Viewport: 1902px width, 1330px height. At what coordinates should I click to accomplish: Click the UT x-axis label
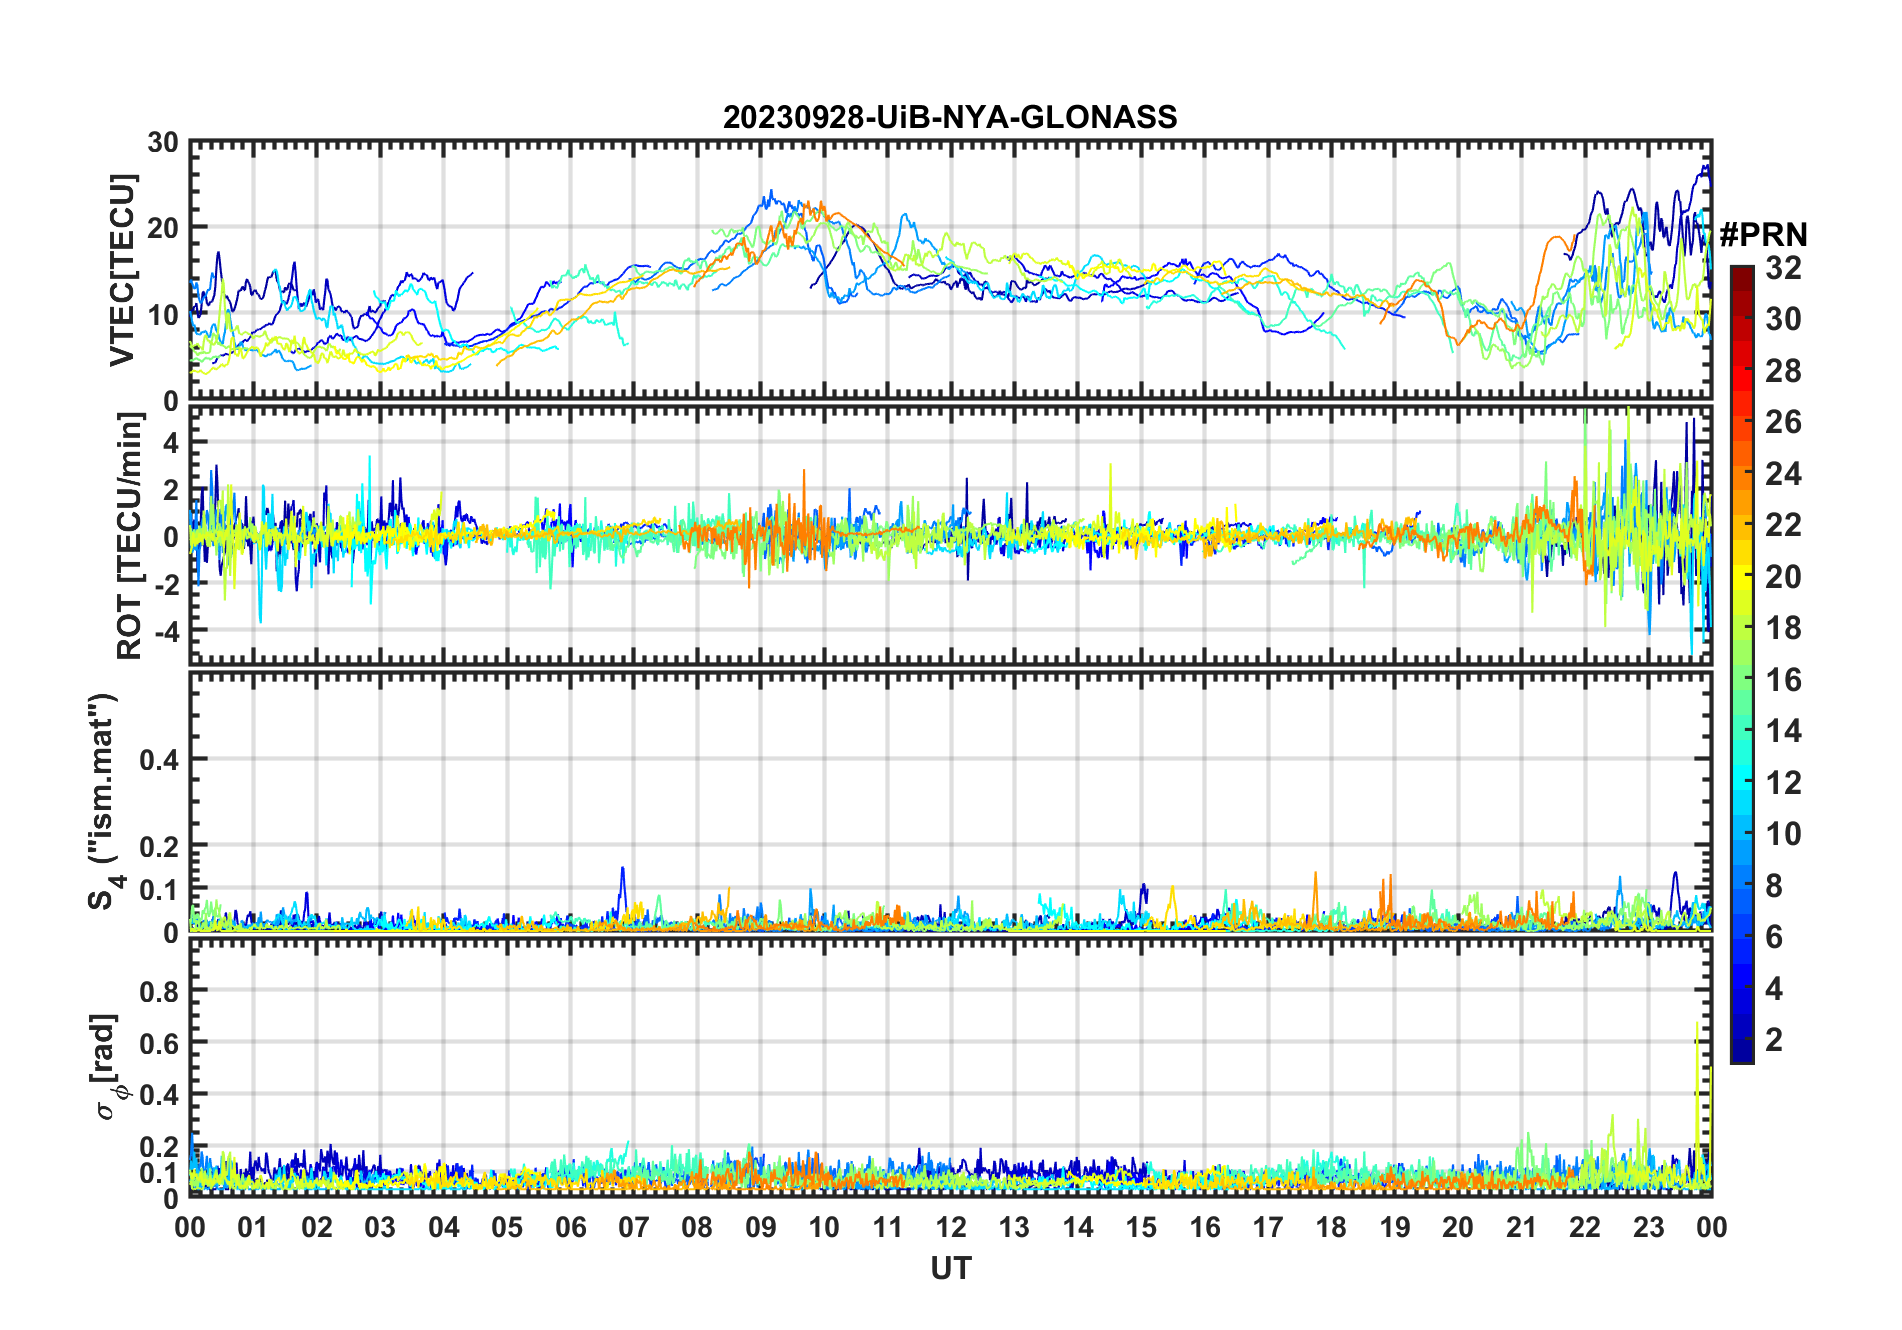[x=950, y=1268]
